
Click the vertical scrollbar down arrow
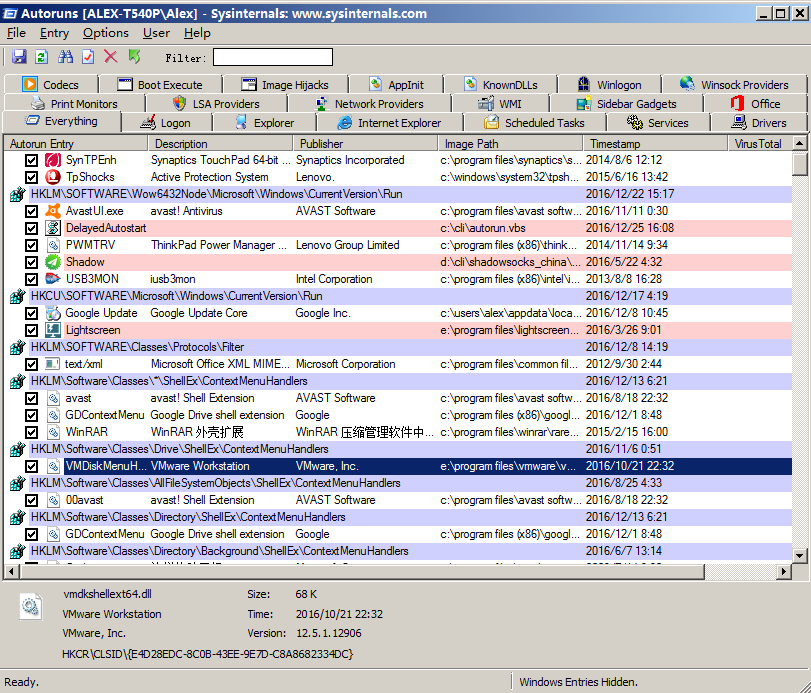[x=800, y=556]
